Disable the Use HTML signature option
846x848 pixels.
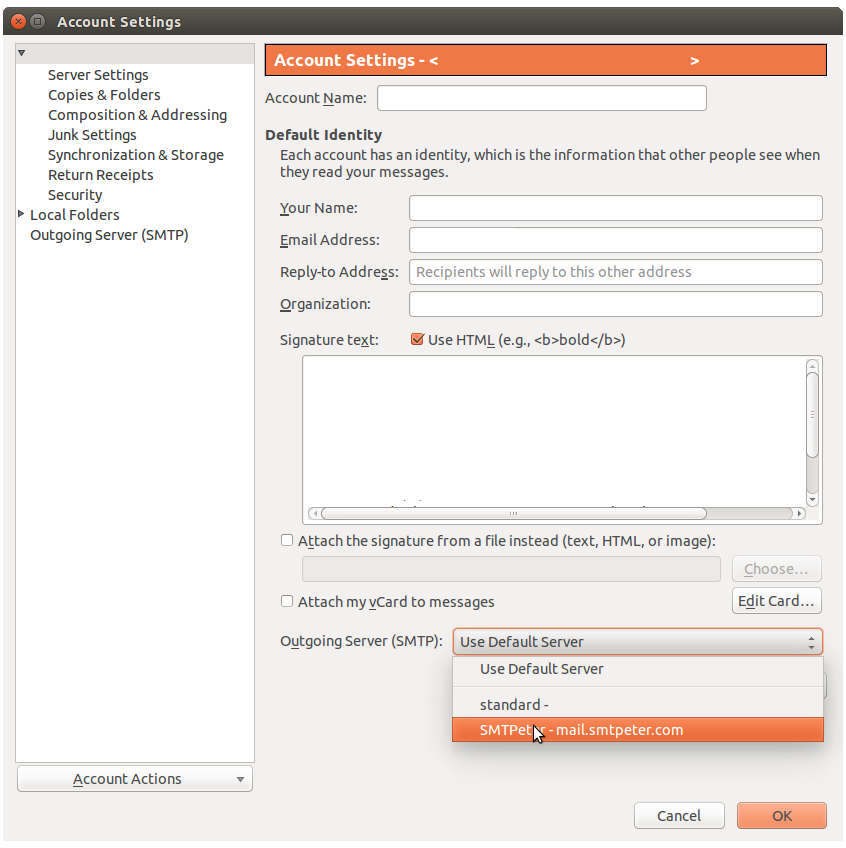click(417, 339)
